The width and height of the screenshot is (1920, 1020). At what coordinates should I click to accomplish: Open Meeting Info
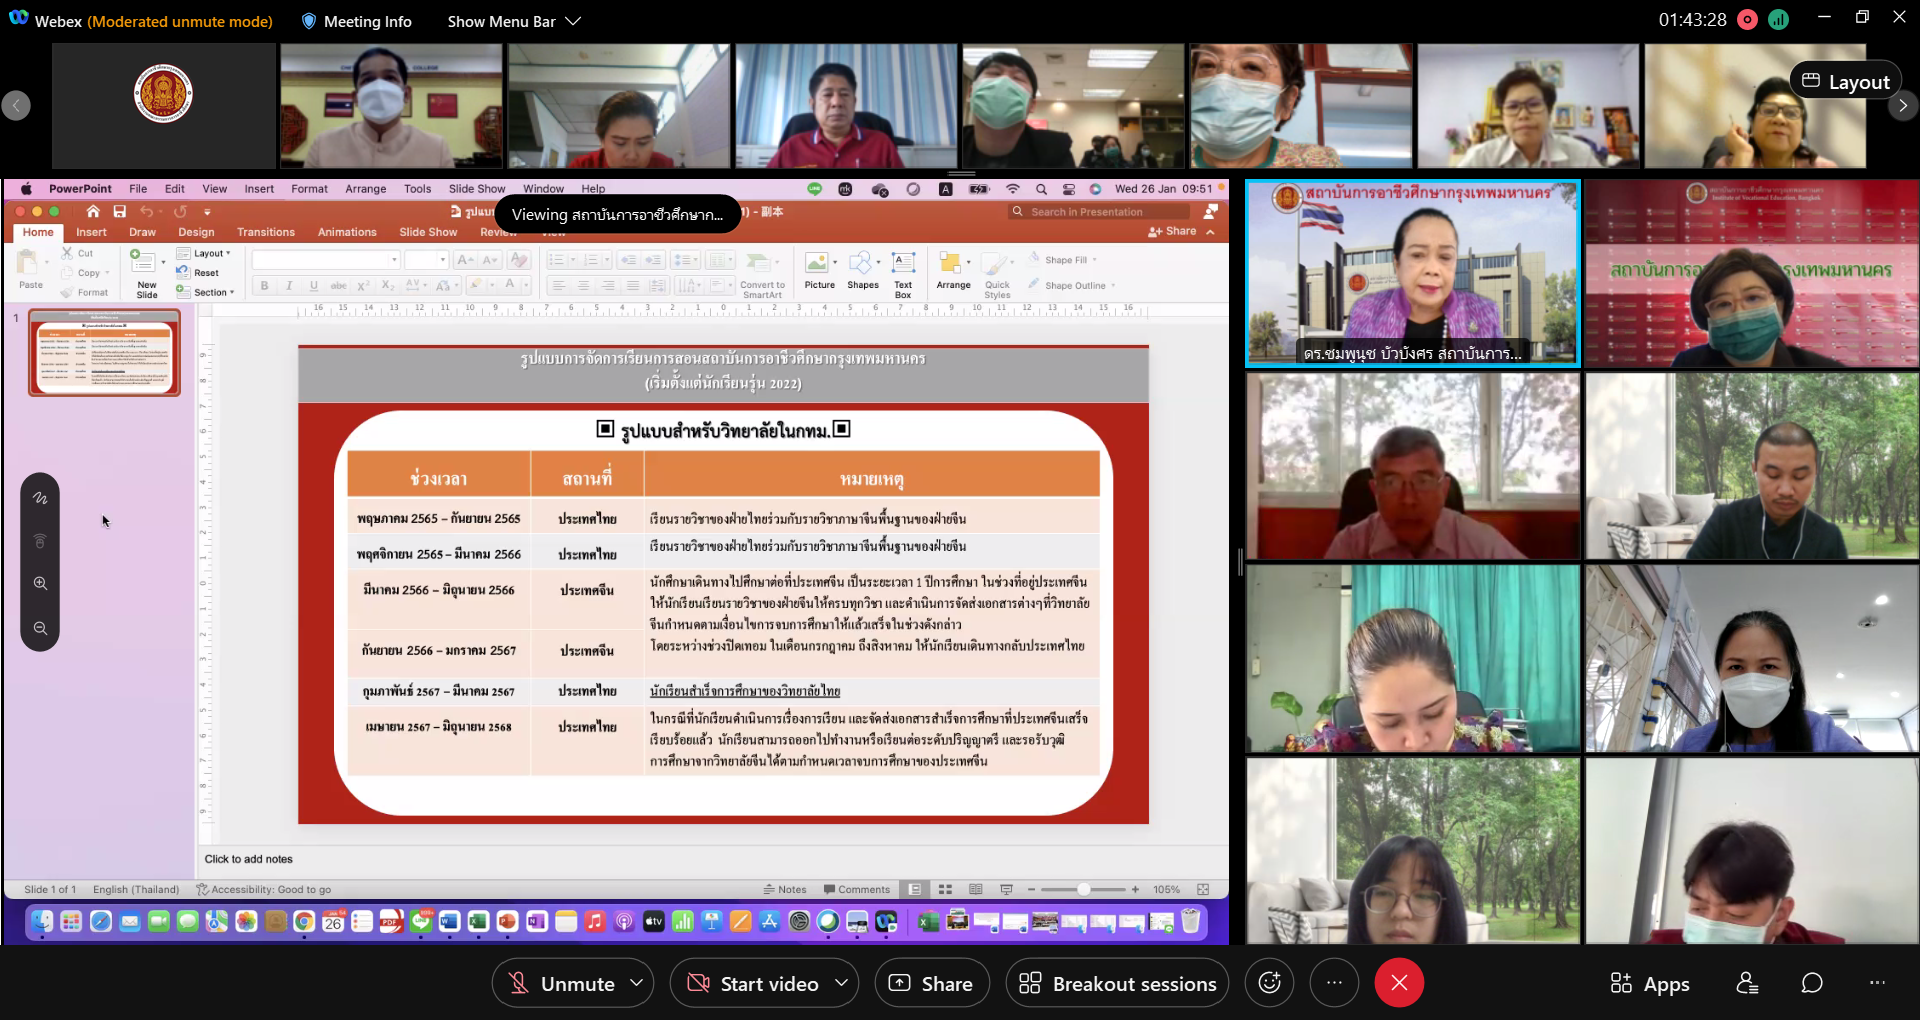(x=356, y=21)
